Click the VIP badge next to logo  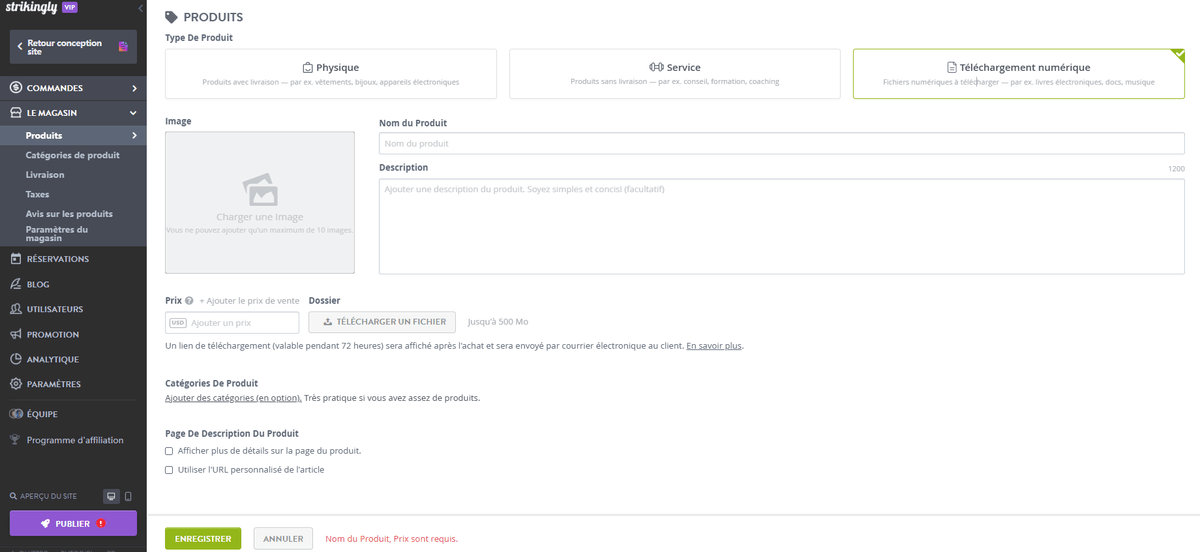(69, 7)
